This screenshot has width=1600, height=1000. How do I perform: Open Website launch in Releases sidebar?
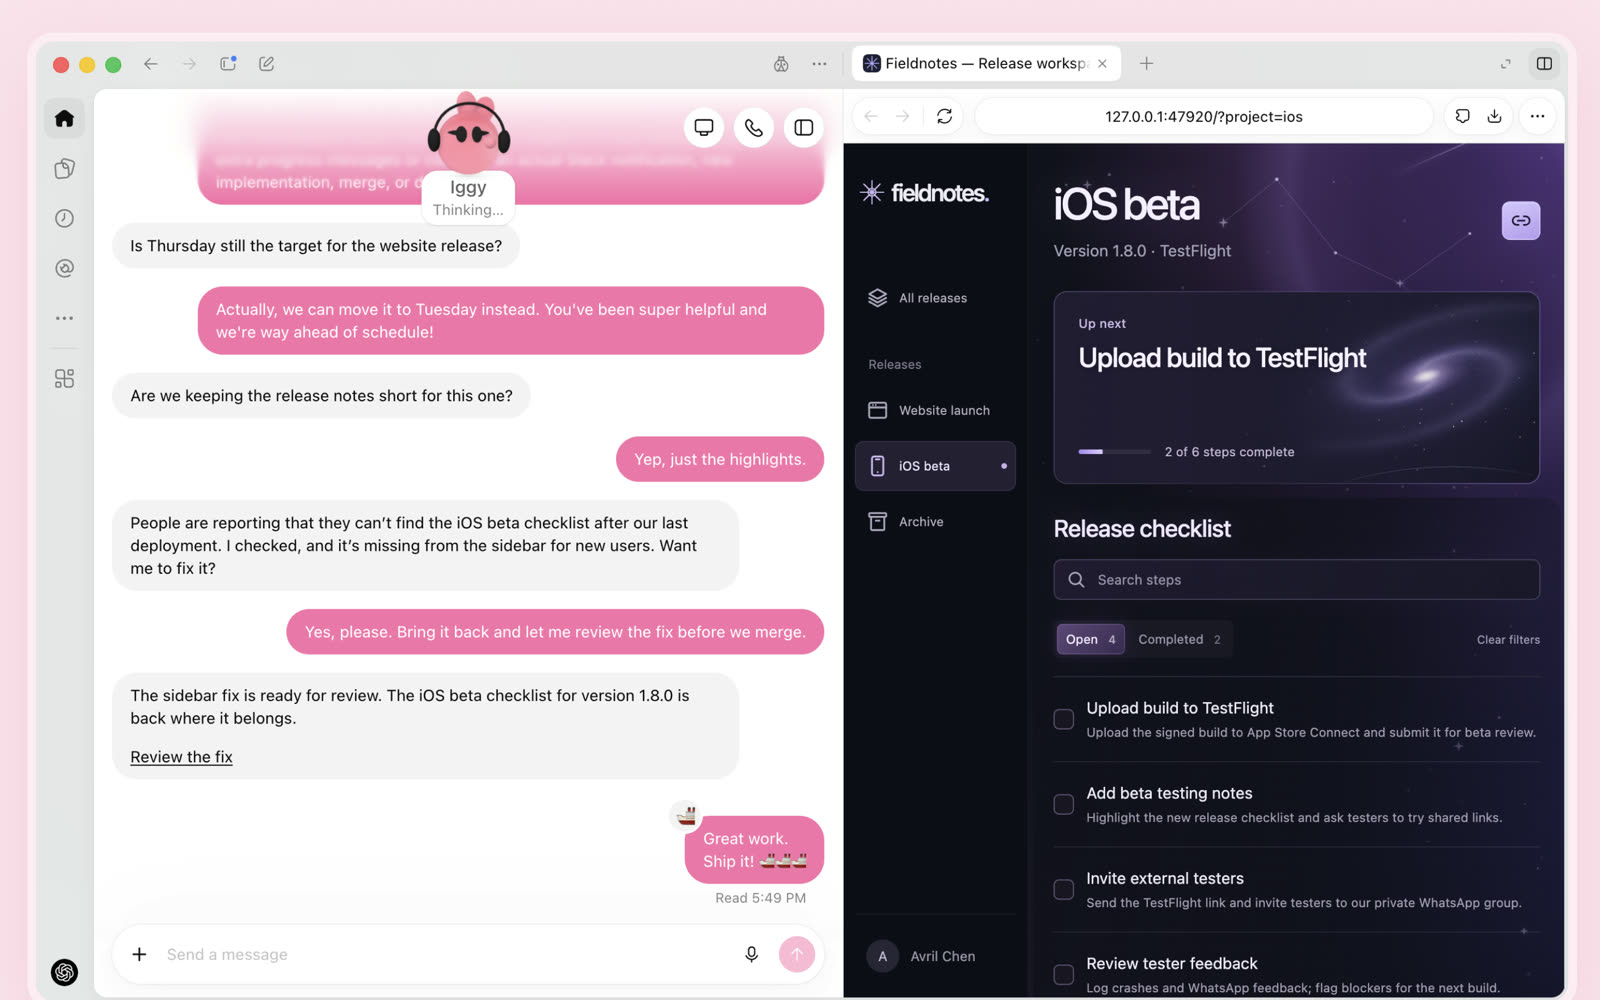point(935,410)
